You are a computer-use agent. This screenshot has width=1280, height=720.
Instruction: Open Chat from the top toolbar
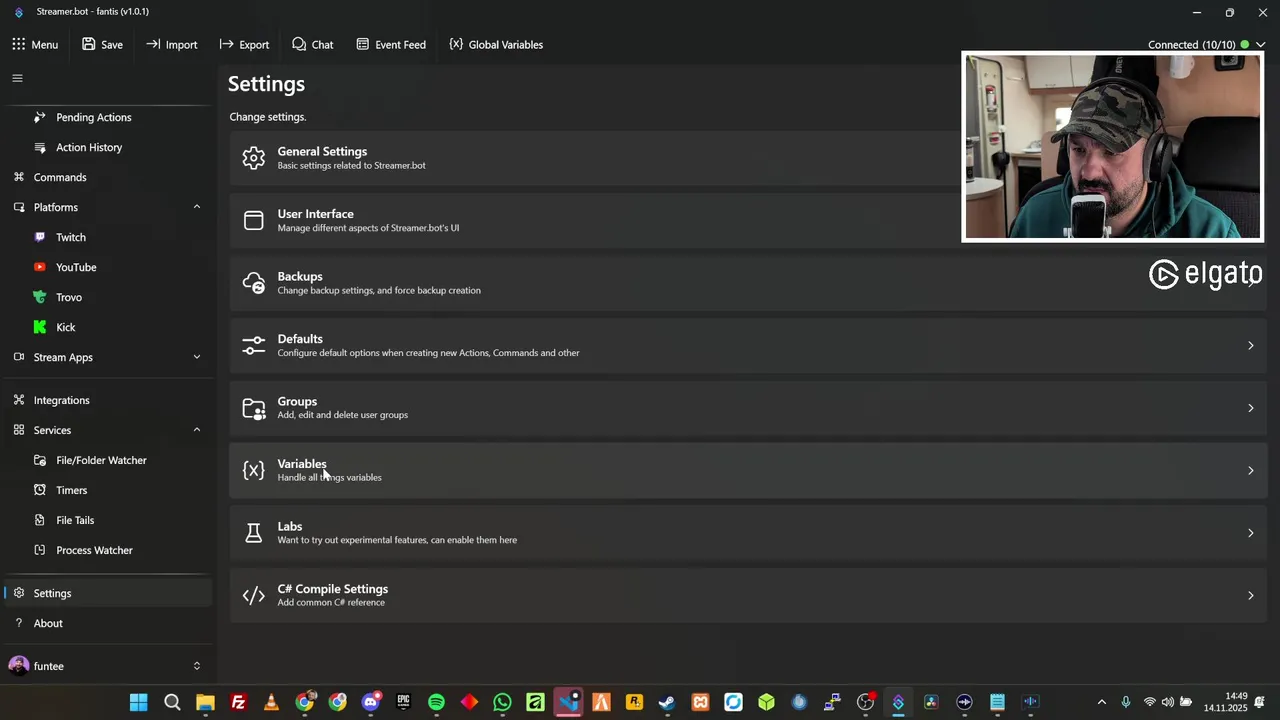pyautogui.click(x=313, y=44)
